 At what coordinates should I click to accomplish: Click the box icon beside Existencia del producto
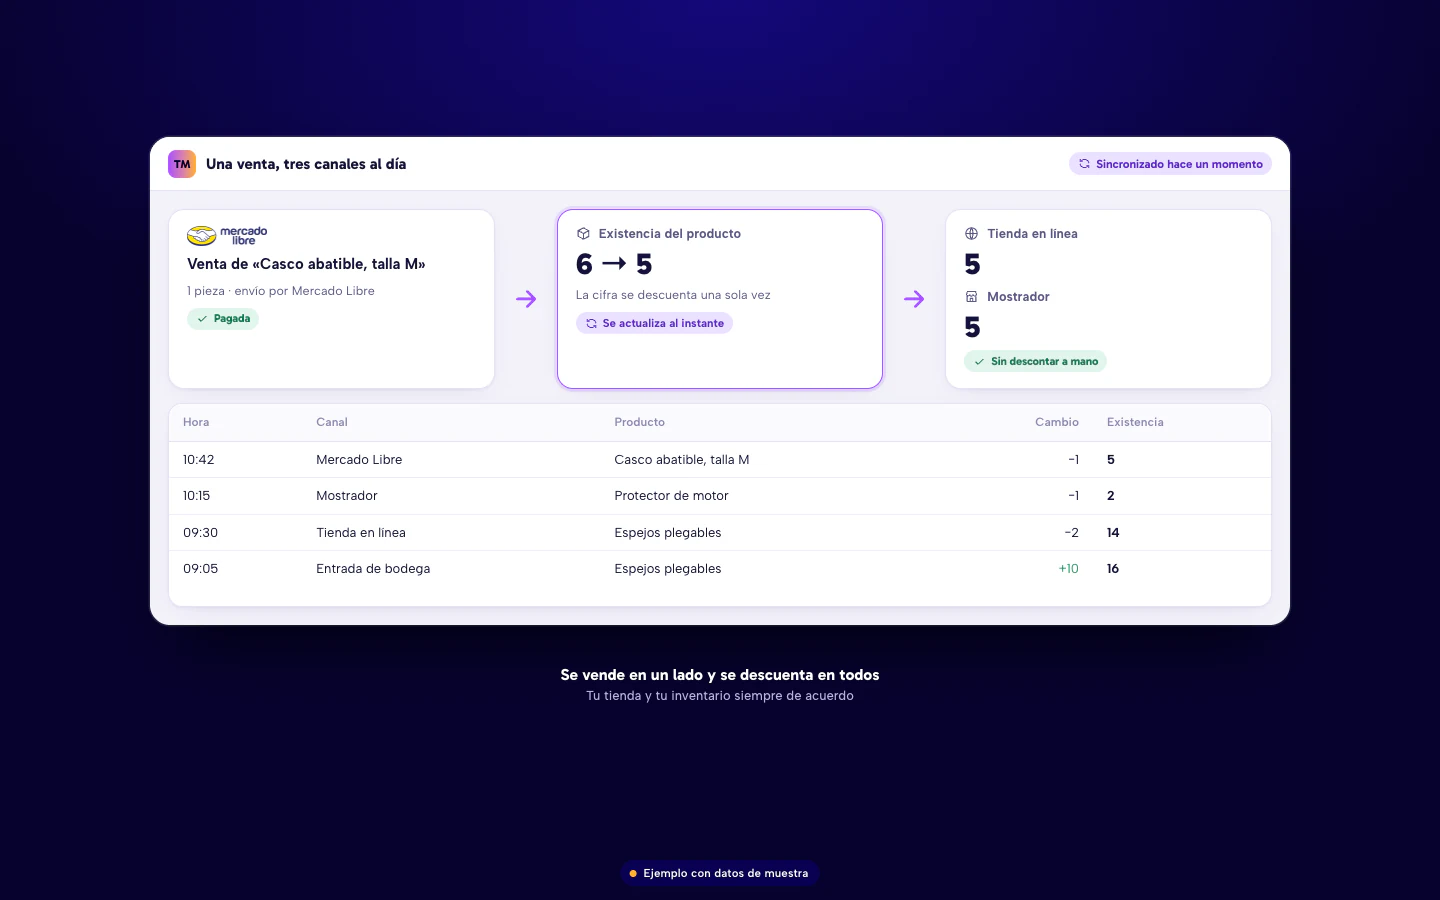click(583, 234)
